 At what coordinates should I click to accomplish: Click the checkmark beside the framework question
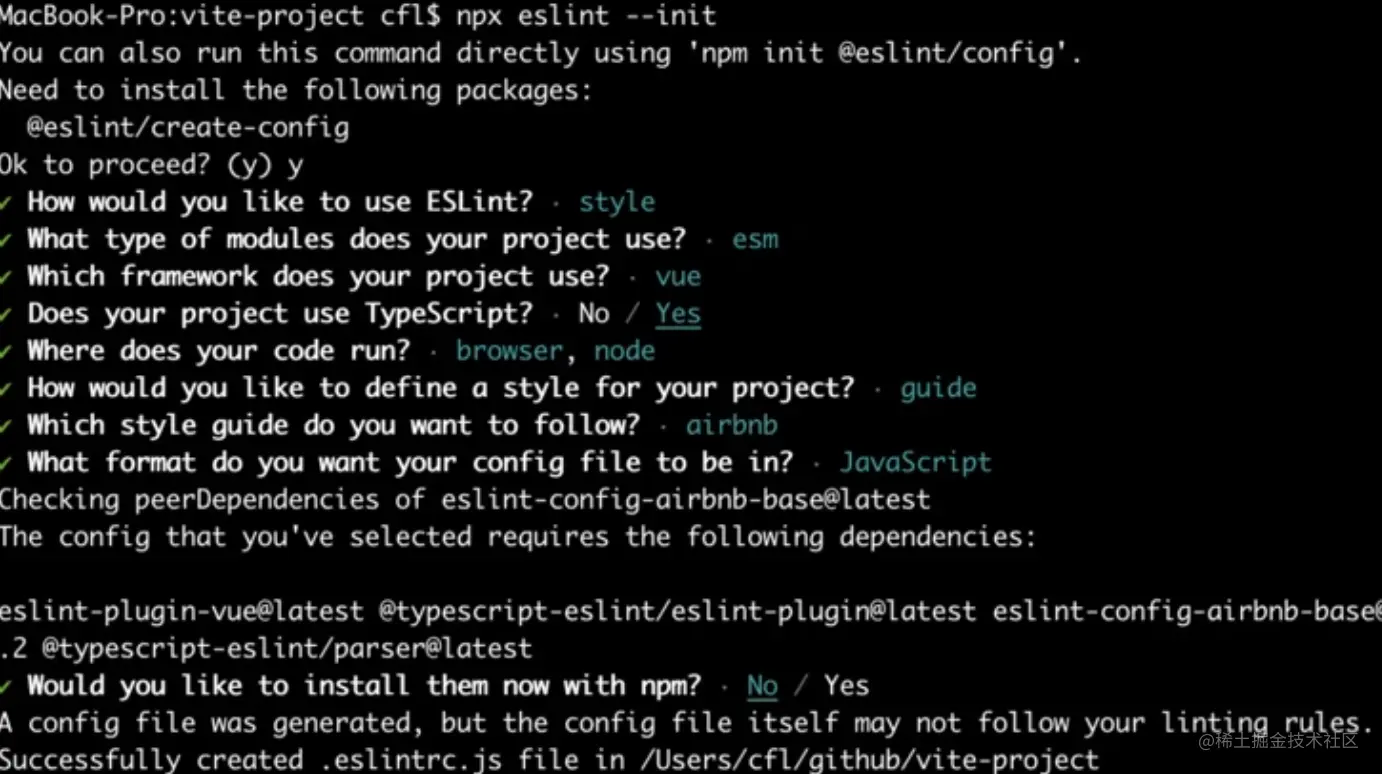point(6,276)
